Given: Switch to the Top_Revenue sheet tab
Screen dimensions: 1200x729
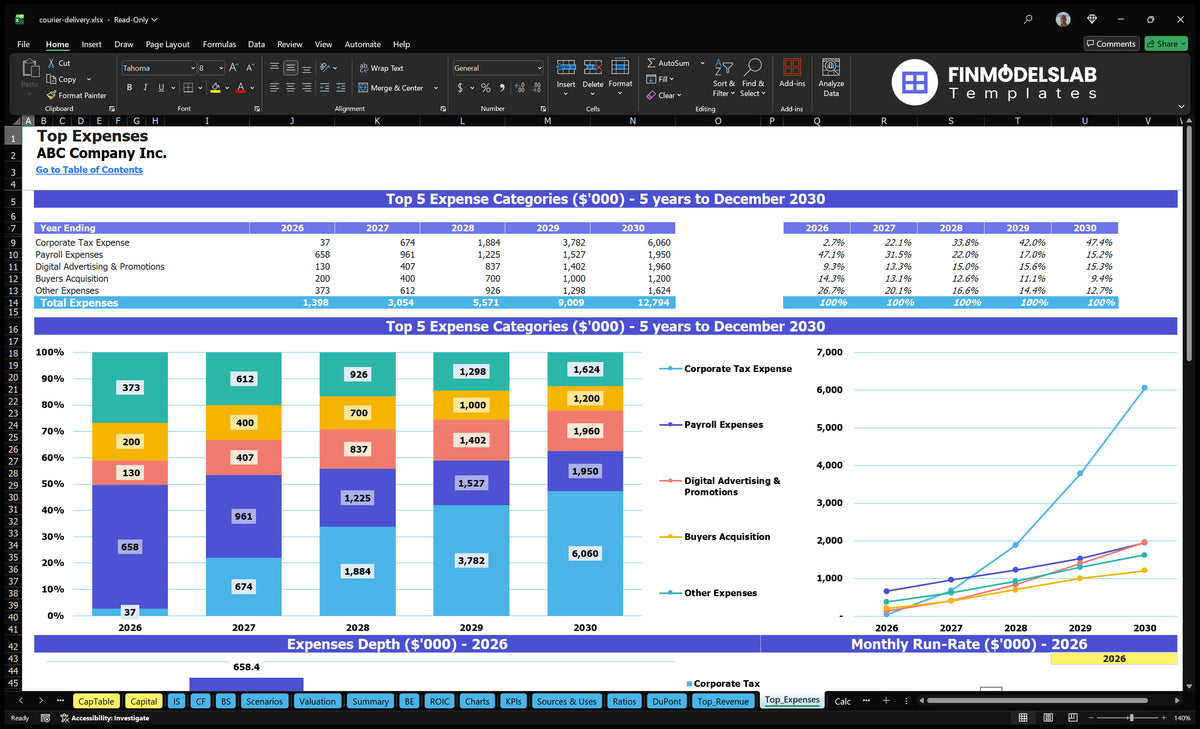Looking at the screenshot, I should point(722,701).
